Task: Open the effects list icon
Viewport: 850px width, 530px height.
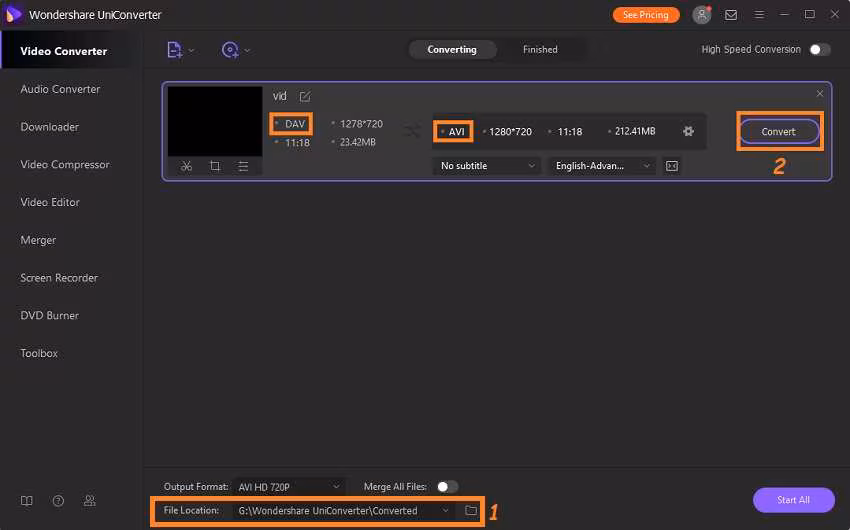Action: click(243, 166)
